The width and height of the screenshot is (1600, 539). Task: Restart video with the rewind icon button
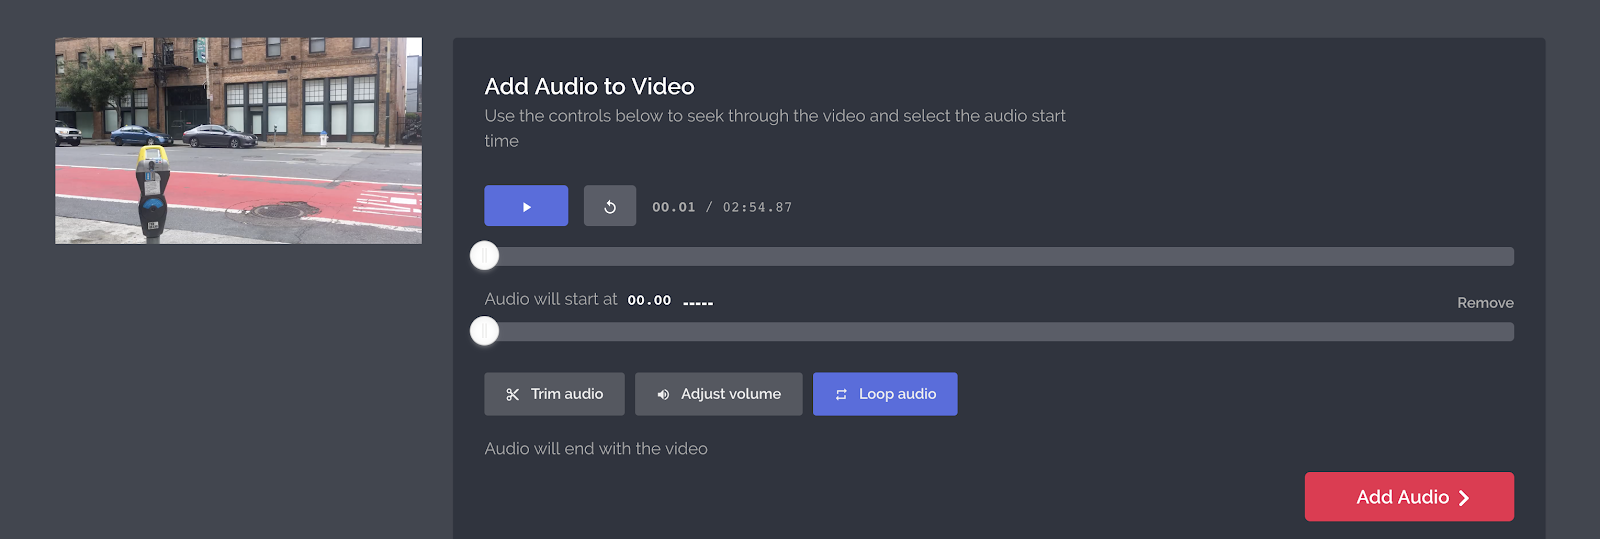[x=610, y=206]
